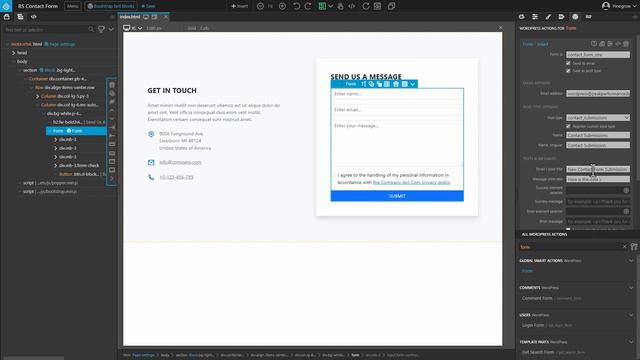Undo the last action
Screen dimensions: 640x360
click(x=296, y=6)
